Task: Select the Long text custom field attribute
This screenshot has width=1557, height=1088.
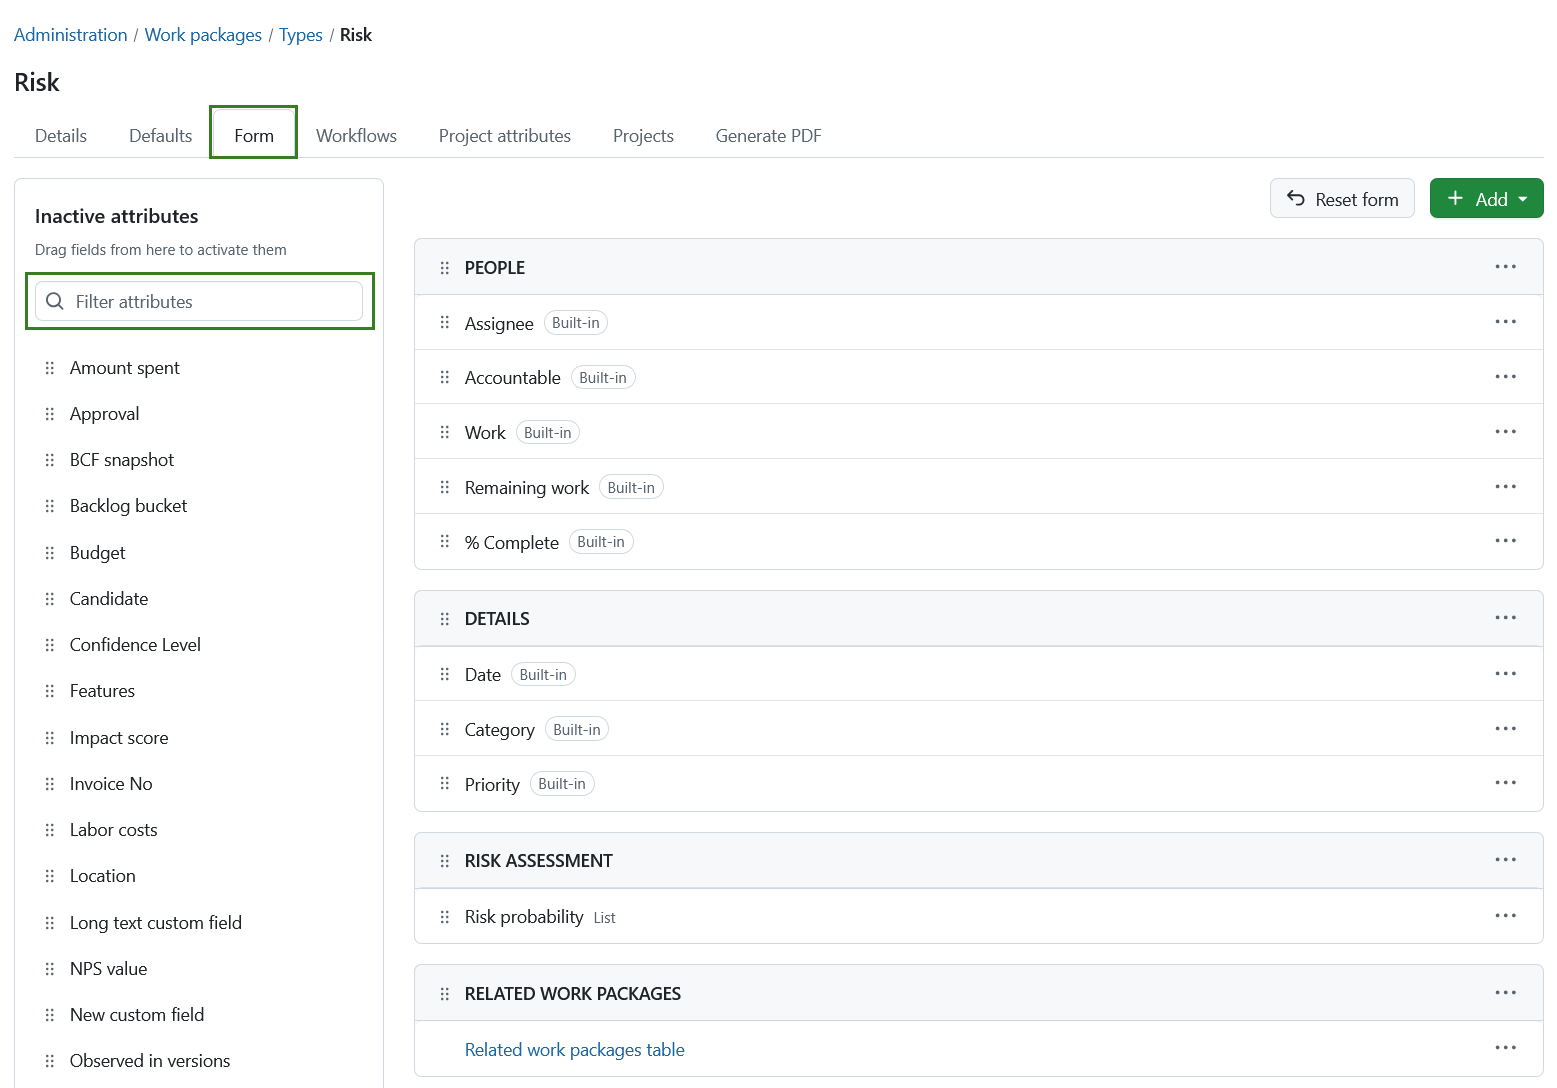Action: click(x=156, y=923)
